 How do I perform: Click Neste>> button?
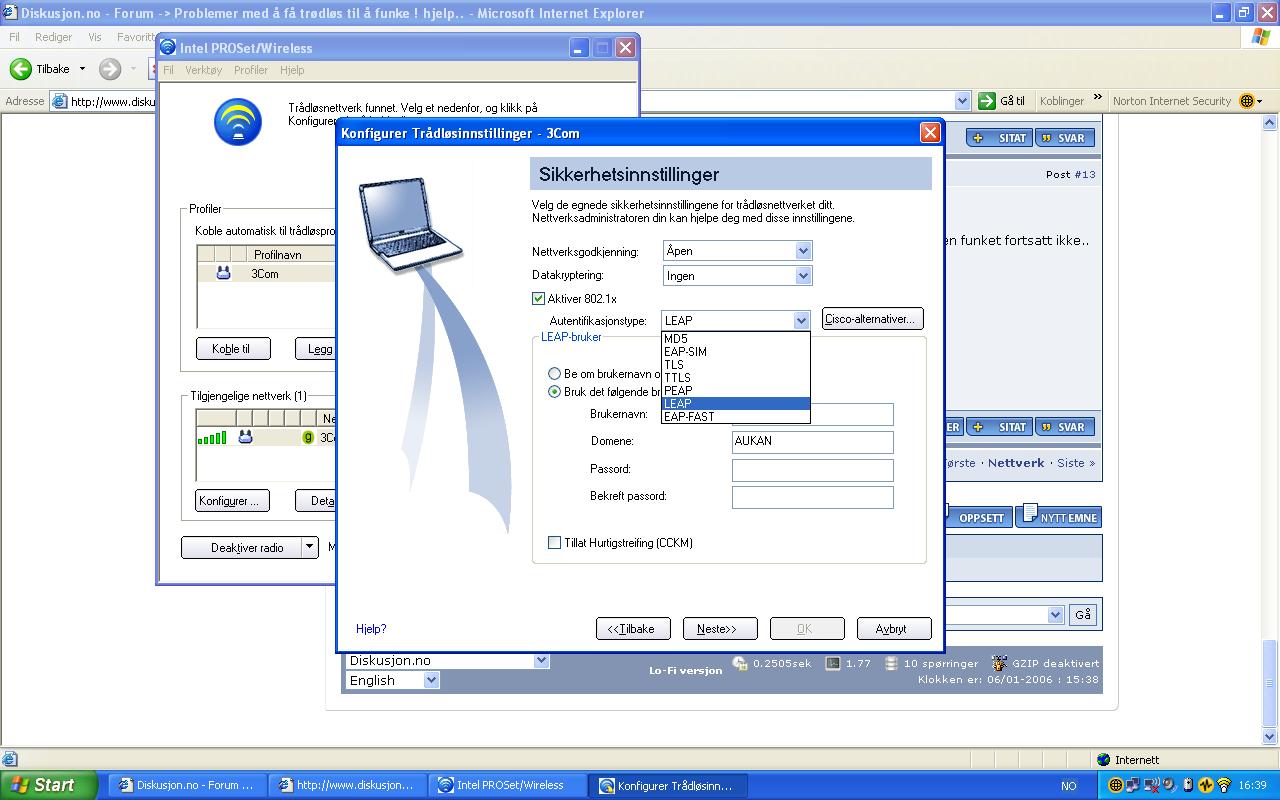pos(720,628)
